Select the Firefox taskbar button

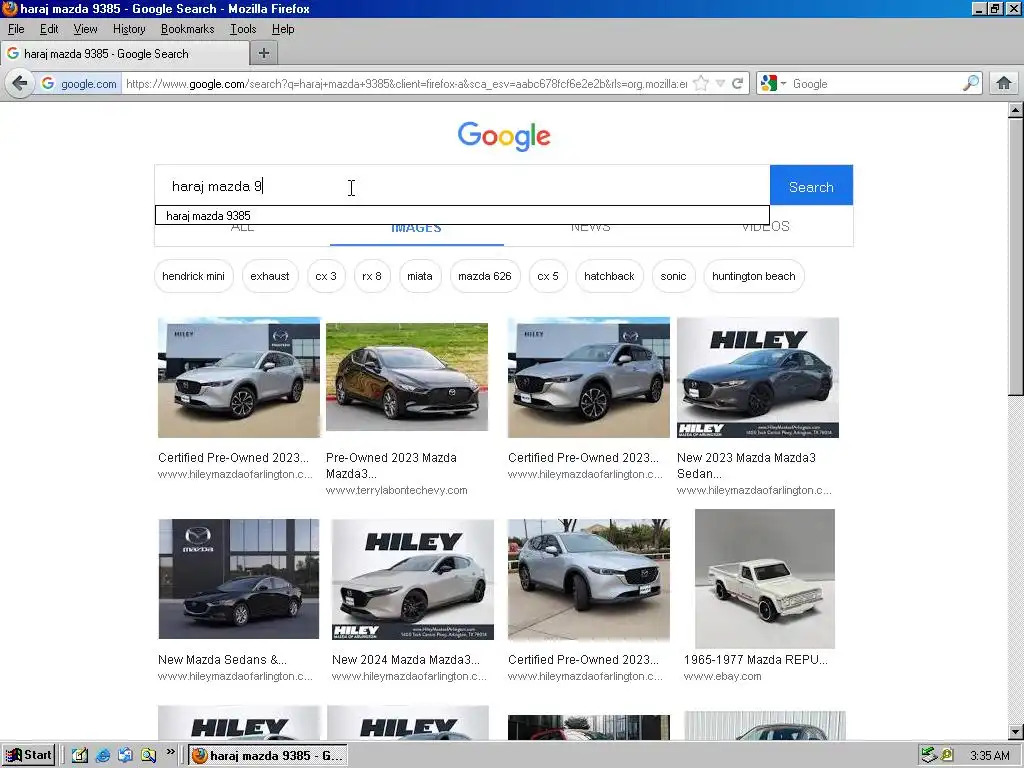point(268,756)
